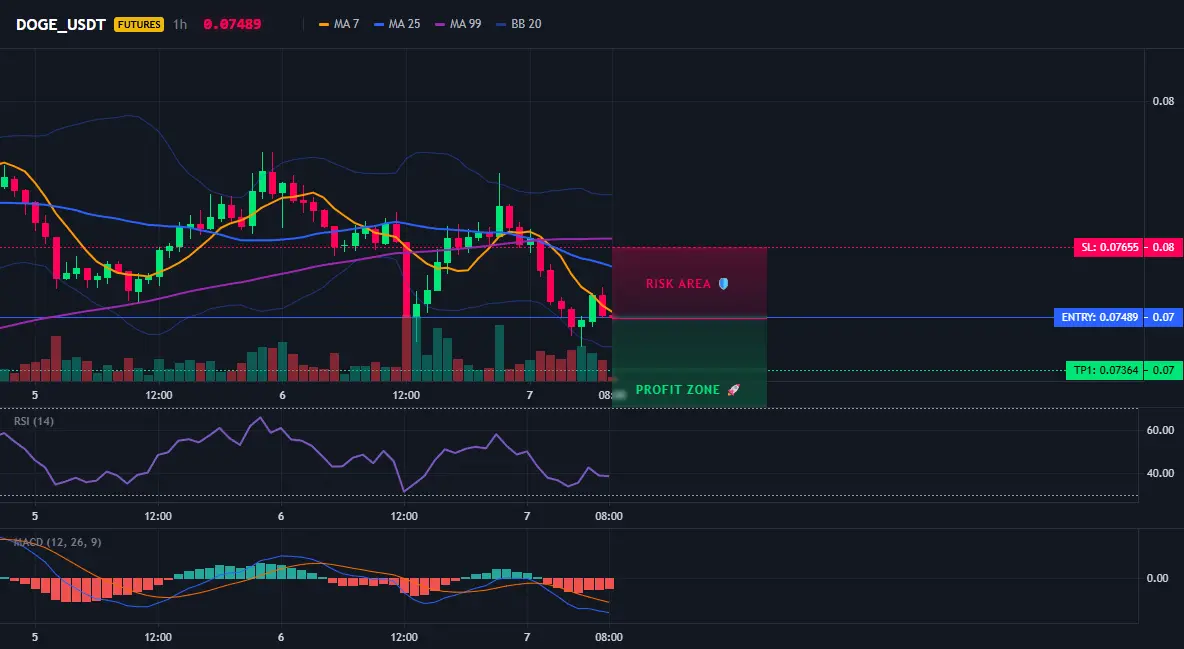1184x649 pixels.
Task: Click the 08:00 label on MACD time axis
Action: pyautogui.click(x=609, y=637)
